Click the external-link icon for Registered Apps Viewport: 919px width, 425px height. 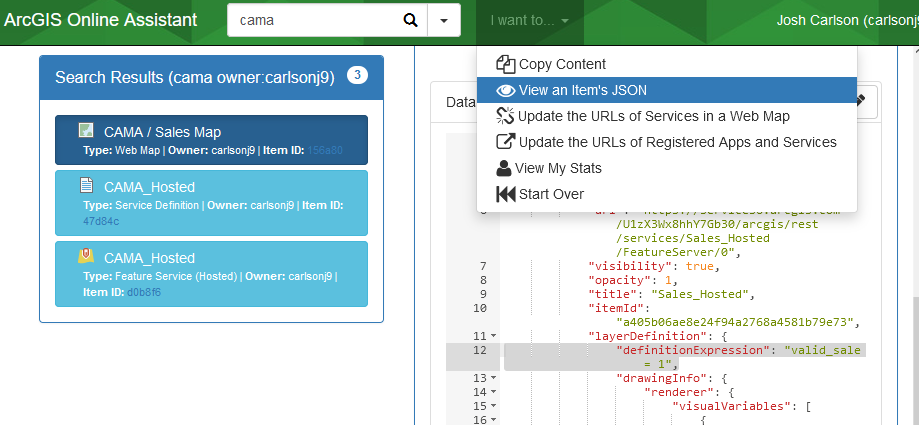pos(506,142)
